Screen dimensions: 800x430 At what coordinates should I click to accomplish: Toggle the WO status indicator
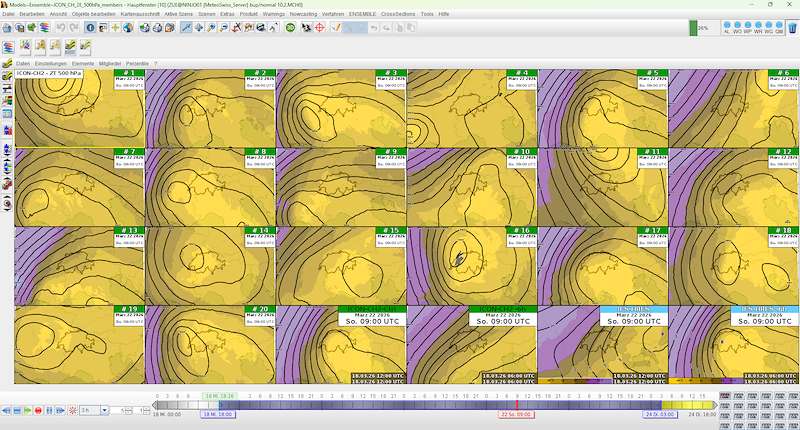point(738,28)
